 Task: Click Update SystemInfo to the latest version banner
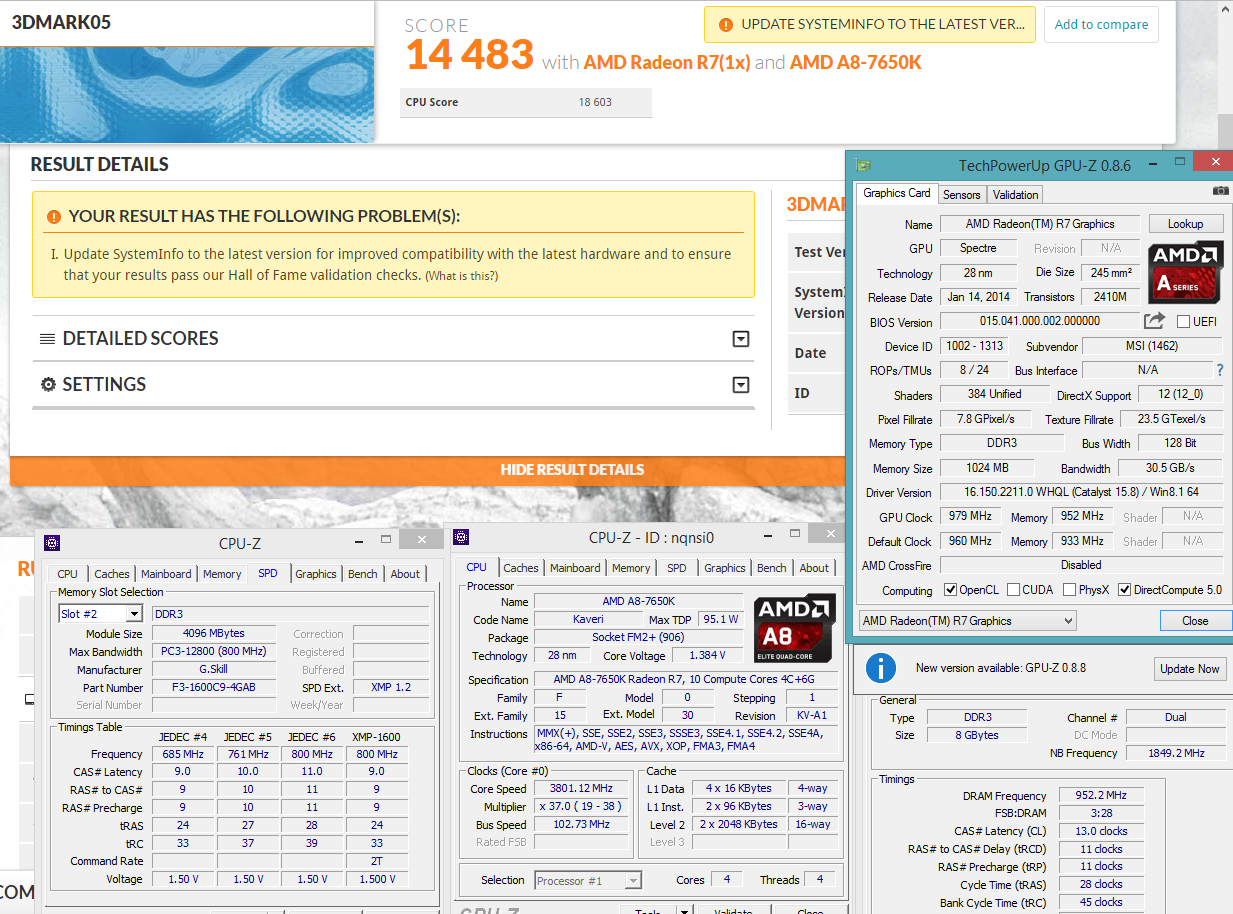pos(869,24)
